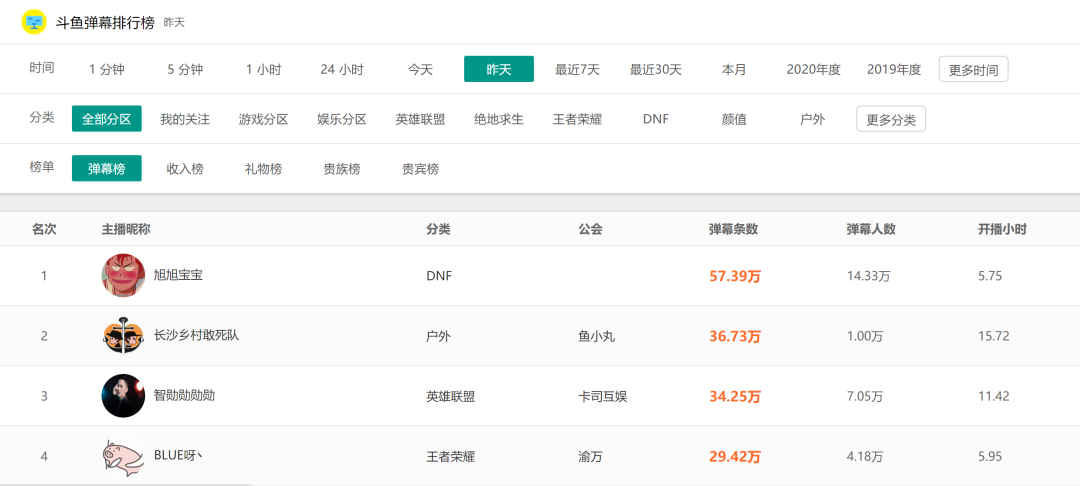
Task: Click streamer name 旭旭宝宝
Action: 178,275
